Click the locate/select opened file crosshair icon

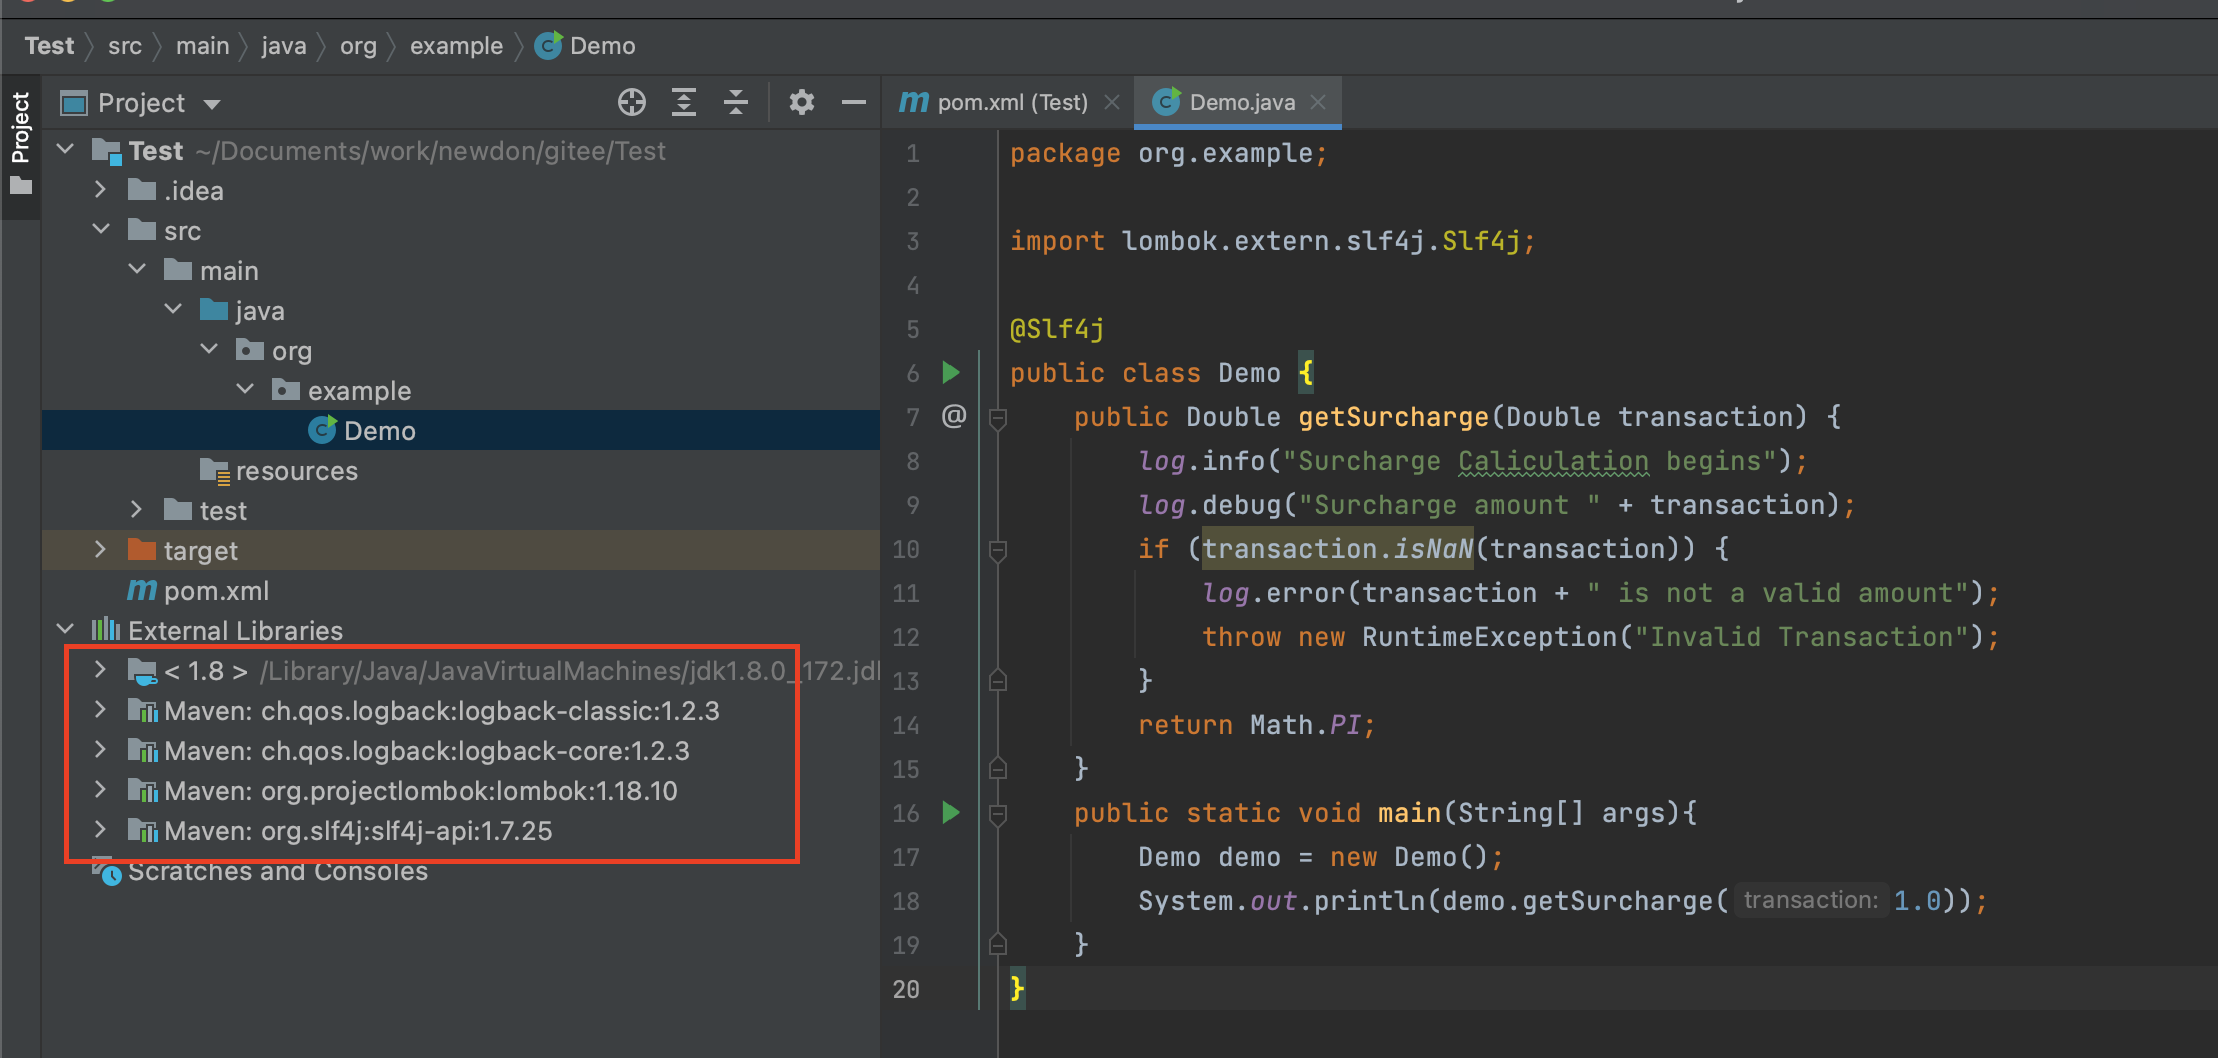pyautogui.click(x=632, y=102)
